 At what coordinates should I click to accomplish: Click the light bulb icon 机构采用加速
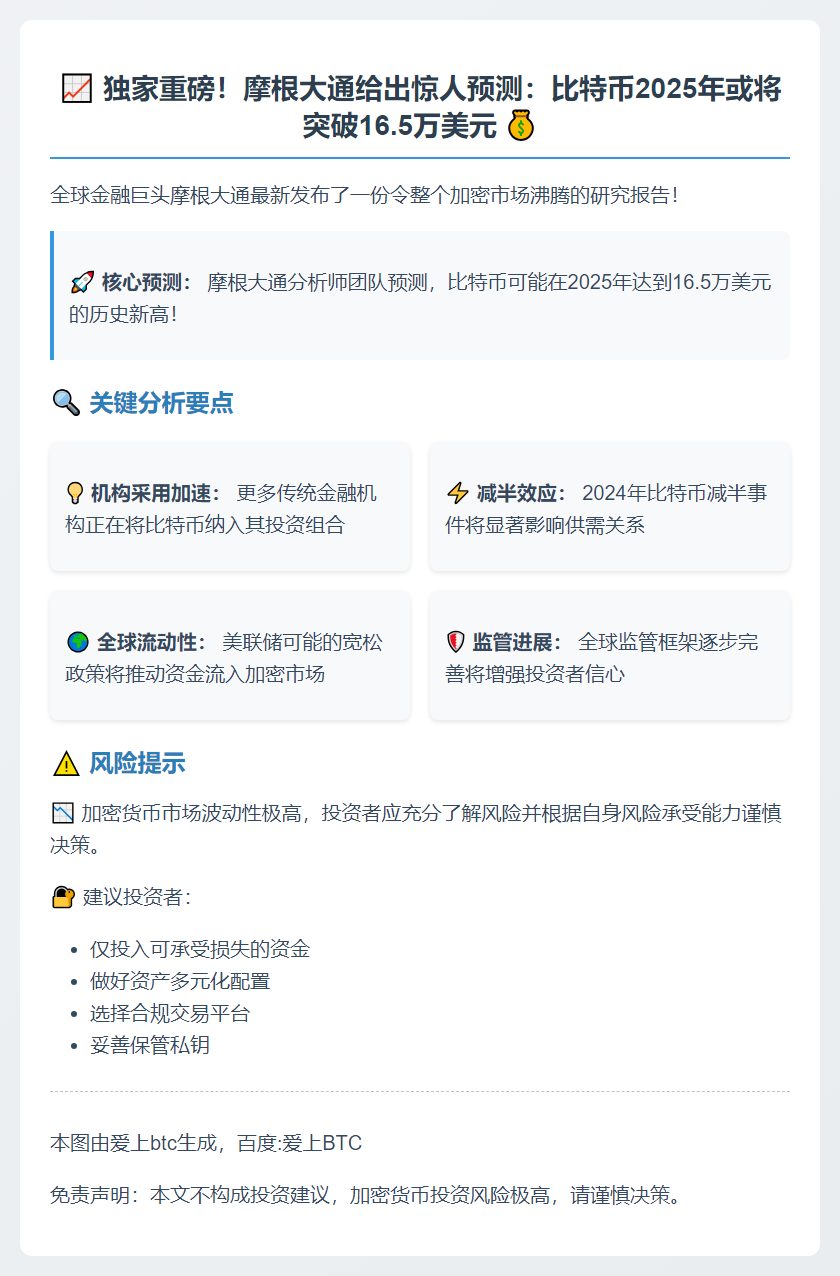(74, 493)
